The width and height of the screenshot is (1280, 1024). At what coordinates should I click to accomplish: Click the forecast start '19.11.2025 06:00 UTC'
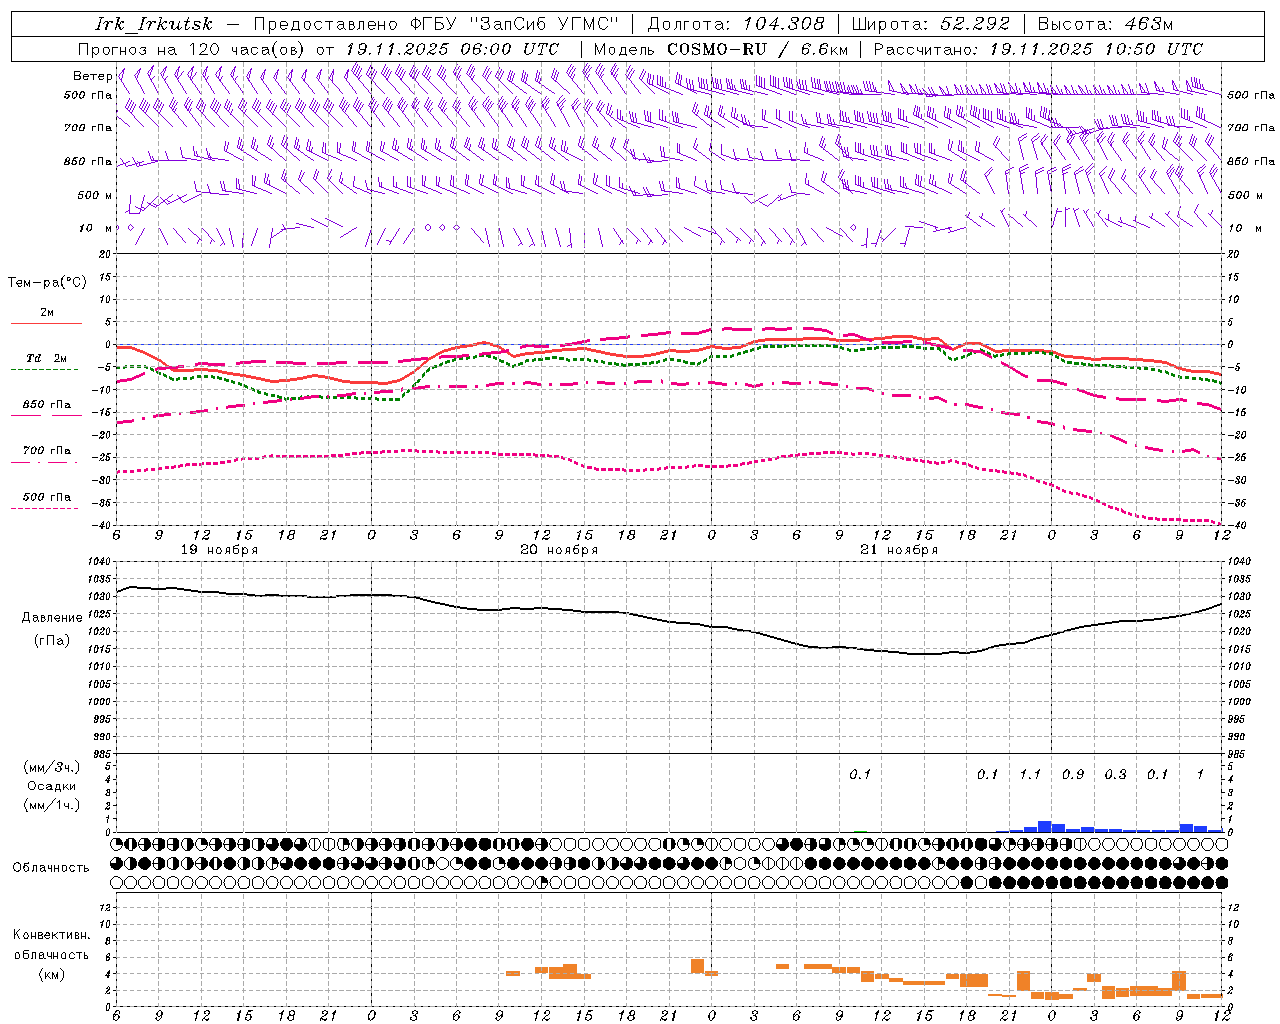pos(452,49)
